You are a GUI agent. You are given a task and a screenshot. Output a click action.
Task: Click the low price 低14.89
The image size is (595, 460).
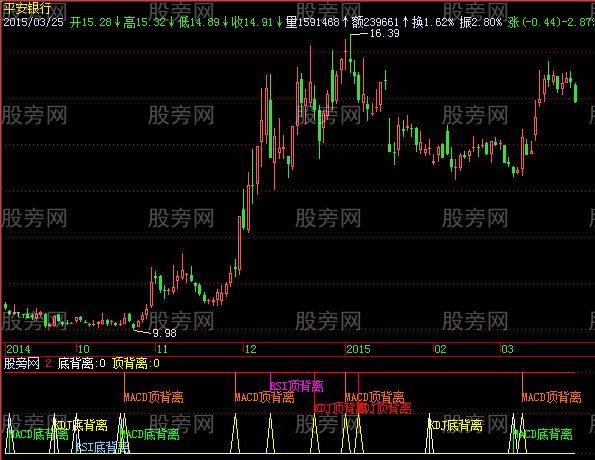coord(199,22)
